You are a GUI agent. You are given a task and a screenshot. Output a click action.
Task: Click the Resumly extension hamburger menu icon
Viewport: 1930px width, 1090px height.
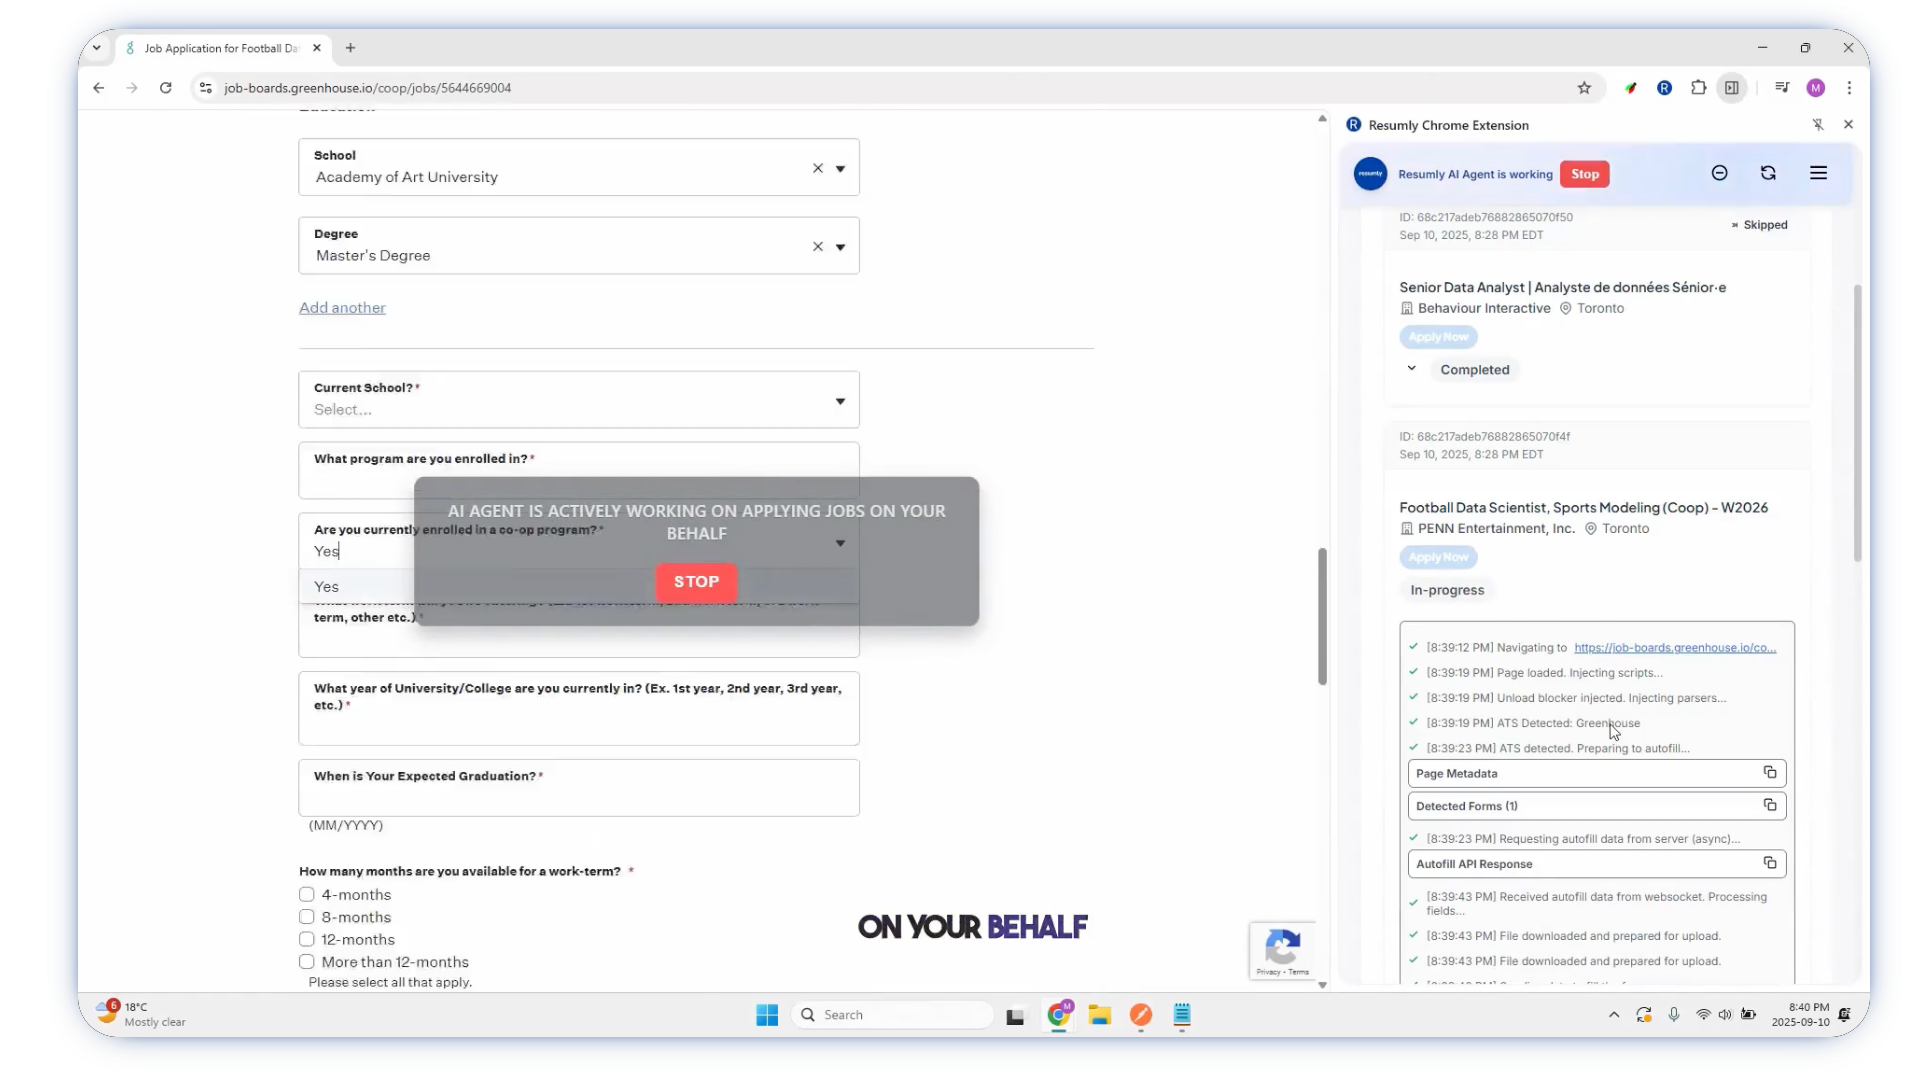[1818, 173]
